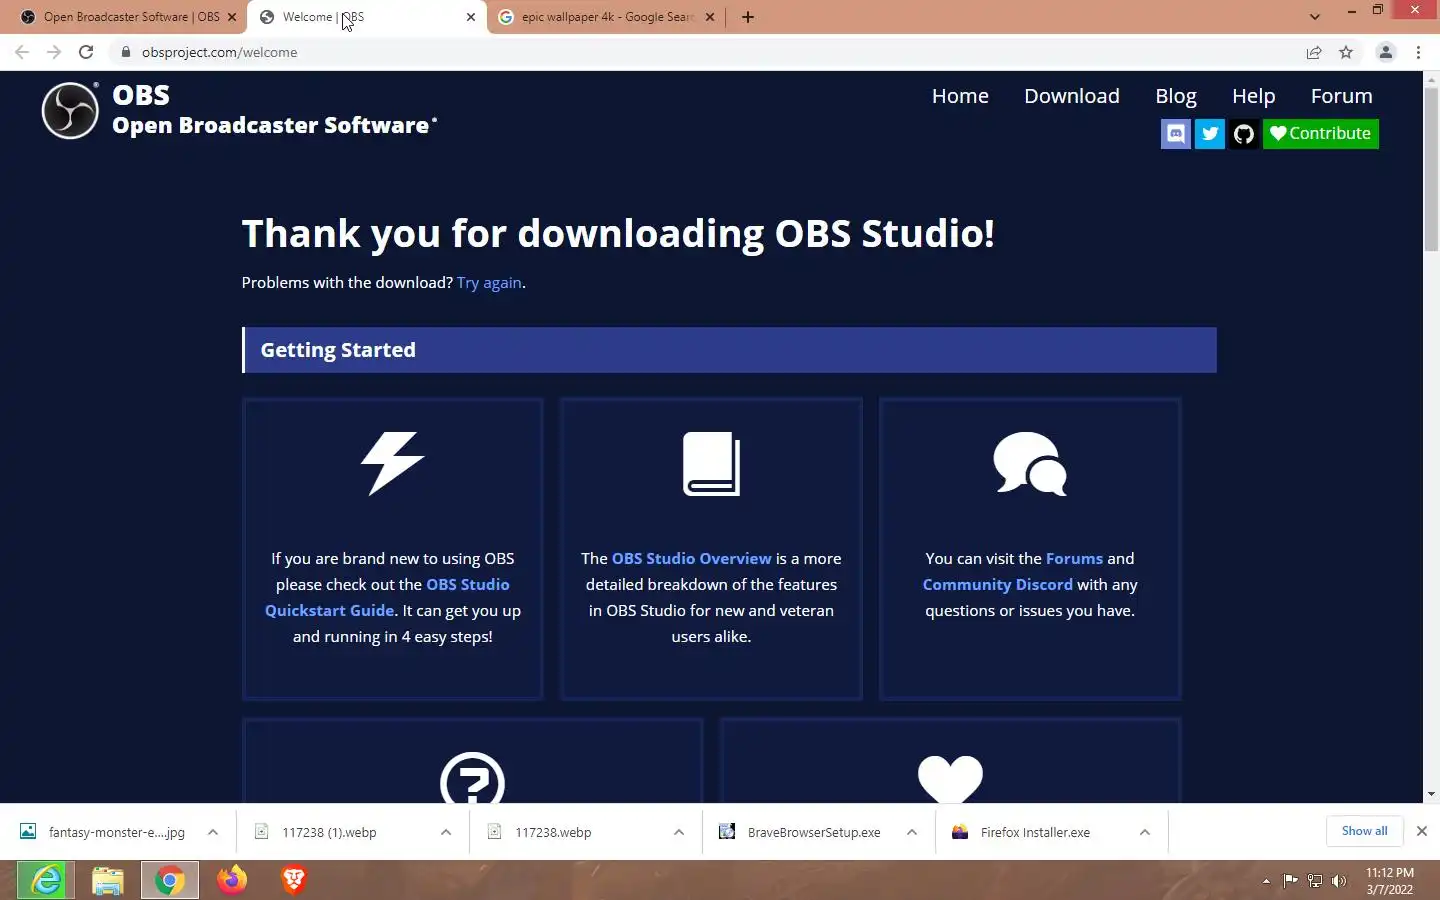Open the OBS Discord icon link
The width and height of the screenshot is (1440, 900).
point(1176,134)
